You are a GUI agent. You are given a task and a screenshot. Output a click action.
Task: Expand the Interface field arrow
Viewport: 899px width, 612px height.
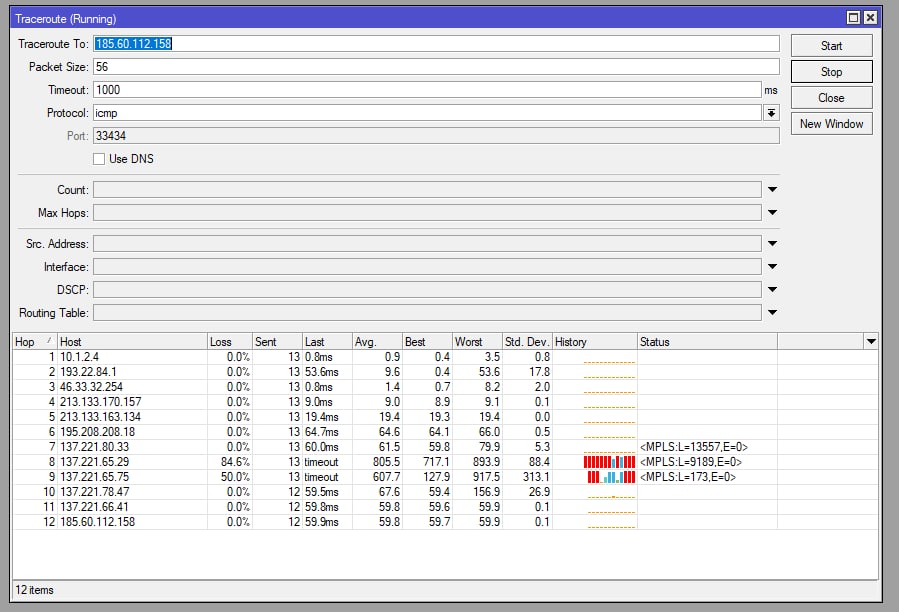click(772, 266)
